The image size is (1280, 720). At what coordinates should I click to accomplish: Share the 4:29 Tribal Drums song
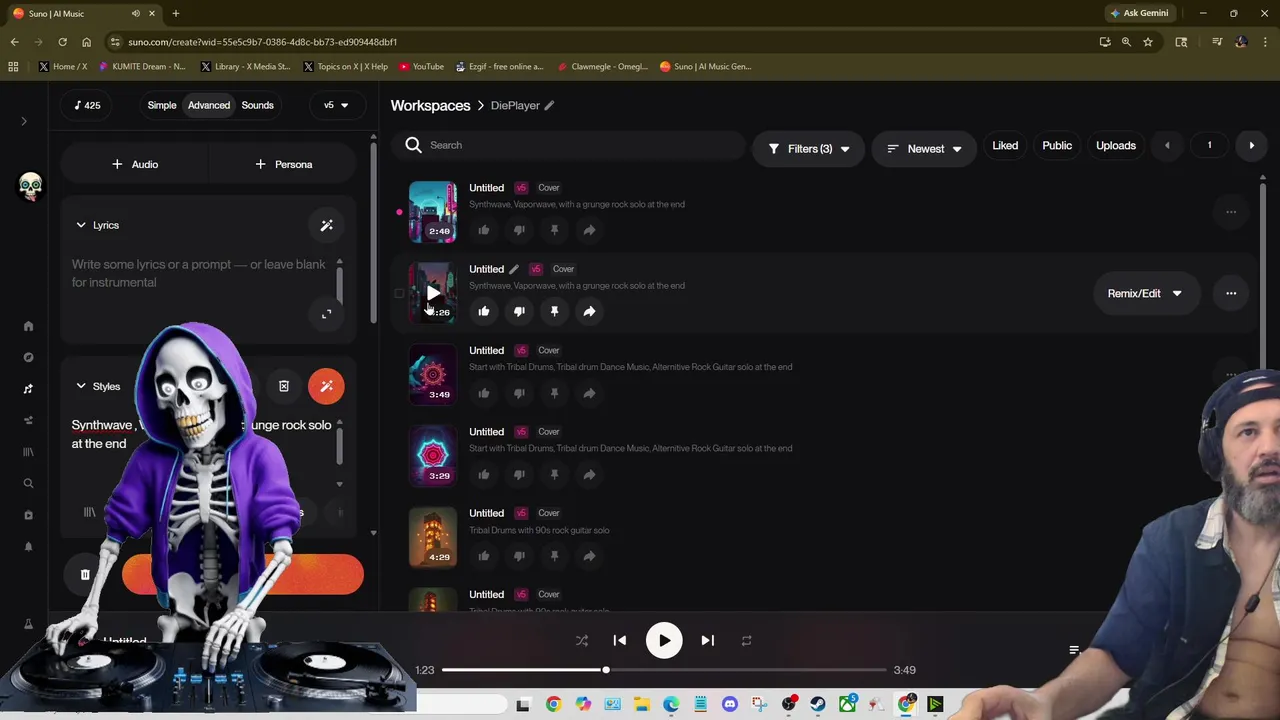tap(589, 556)
